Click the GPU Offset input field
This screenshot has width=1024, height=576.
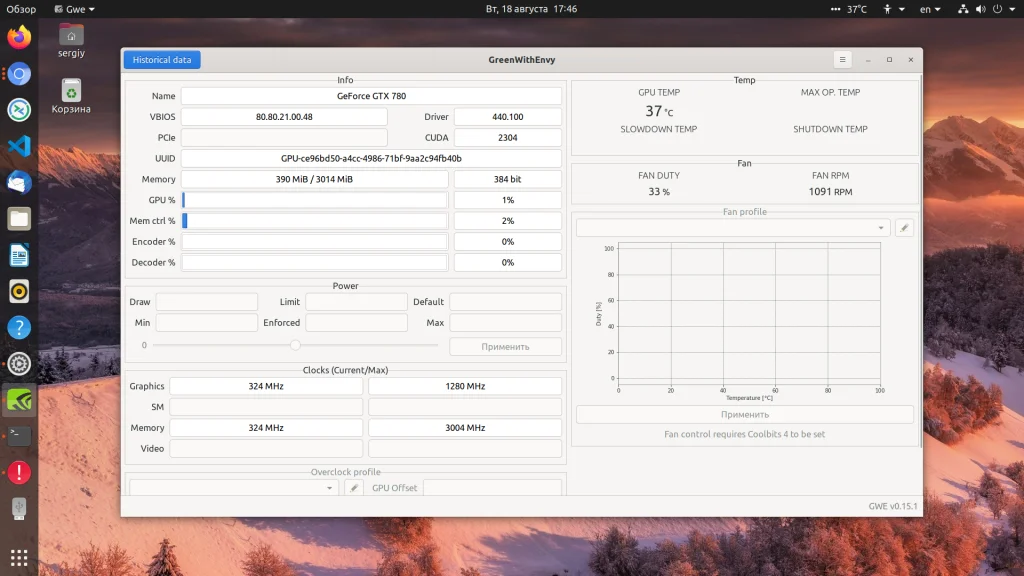[491, 488]
